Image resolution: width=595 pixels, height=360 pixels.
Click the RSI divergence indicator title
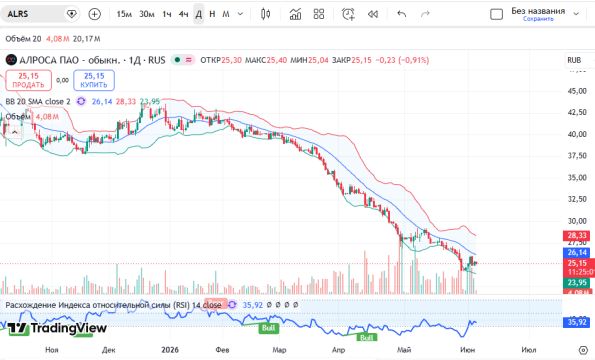click(x=113, y=305)
